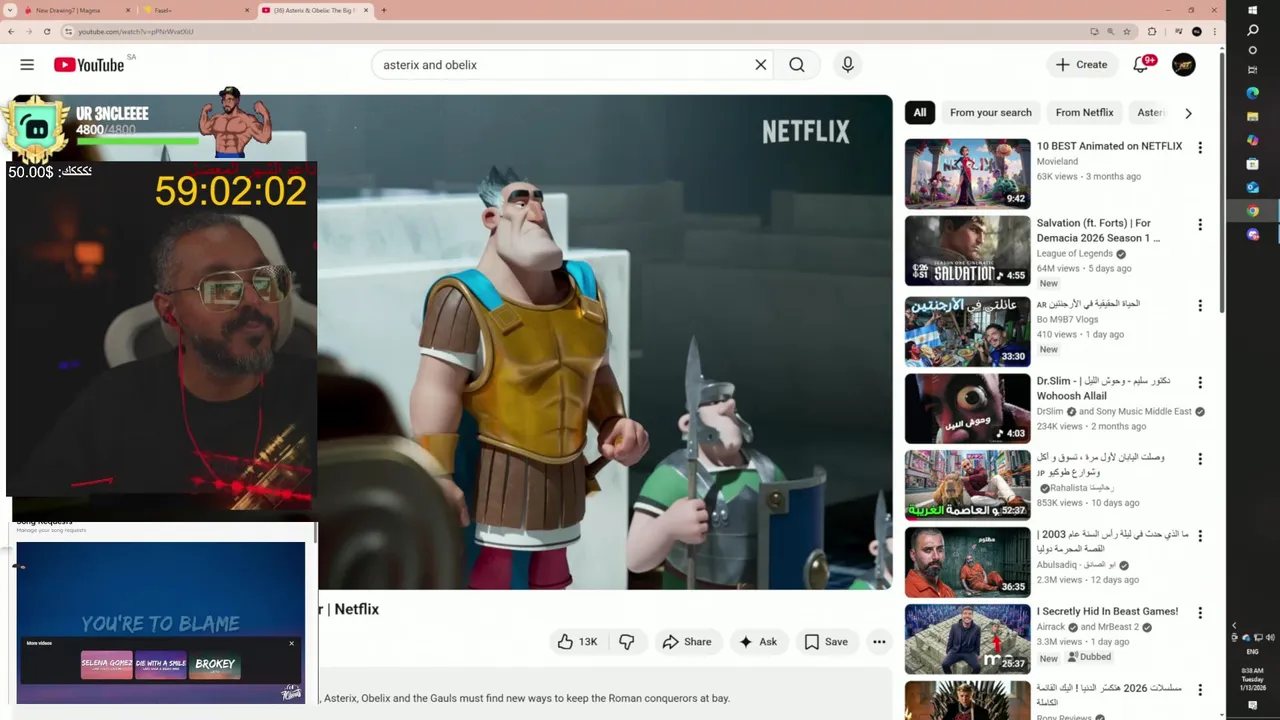
Task: Open the notifications bell
Action: [x=1140, y=65]
